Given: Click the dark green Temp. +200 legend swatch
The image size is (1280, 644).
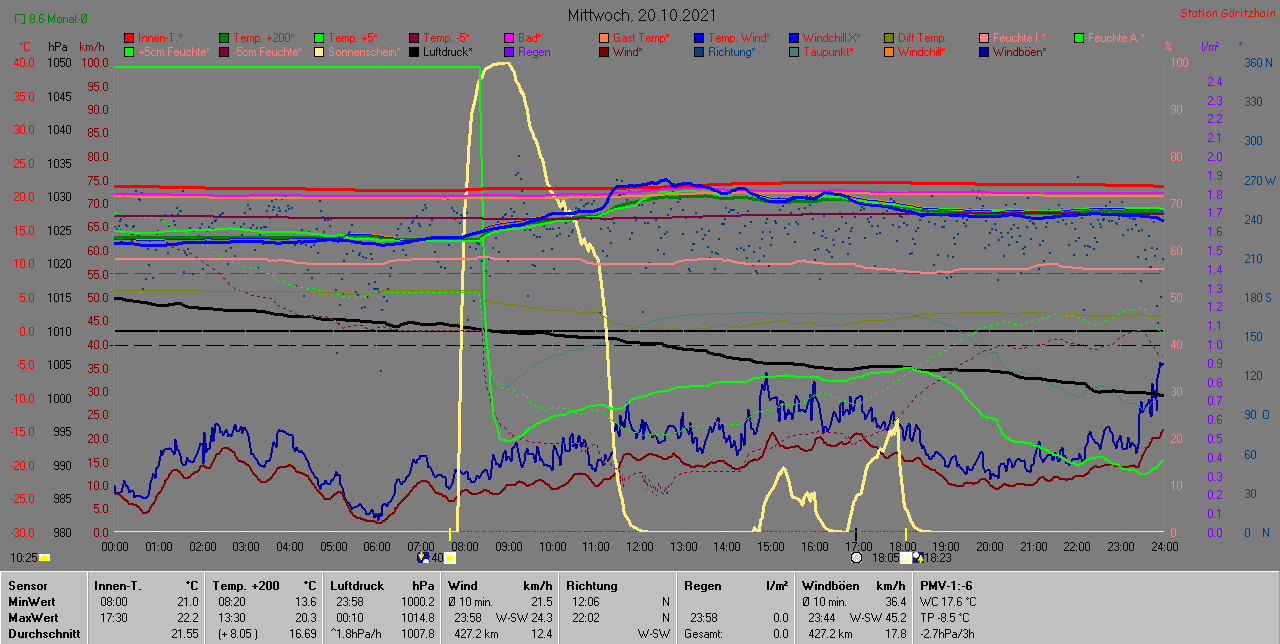Looking at the screenshot, I should [x=224, y=38].
